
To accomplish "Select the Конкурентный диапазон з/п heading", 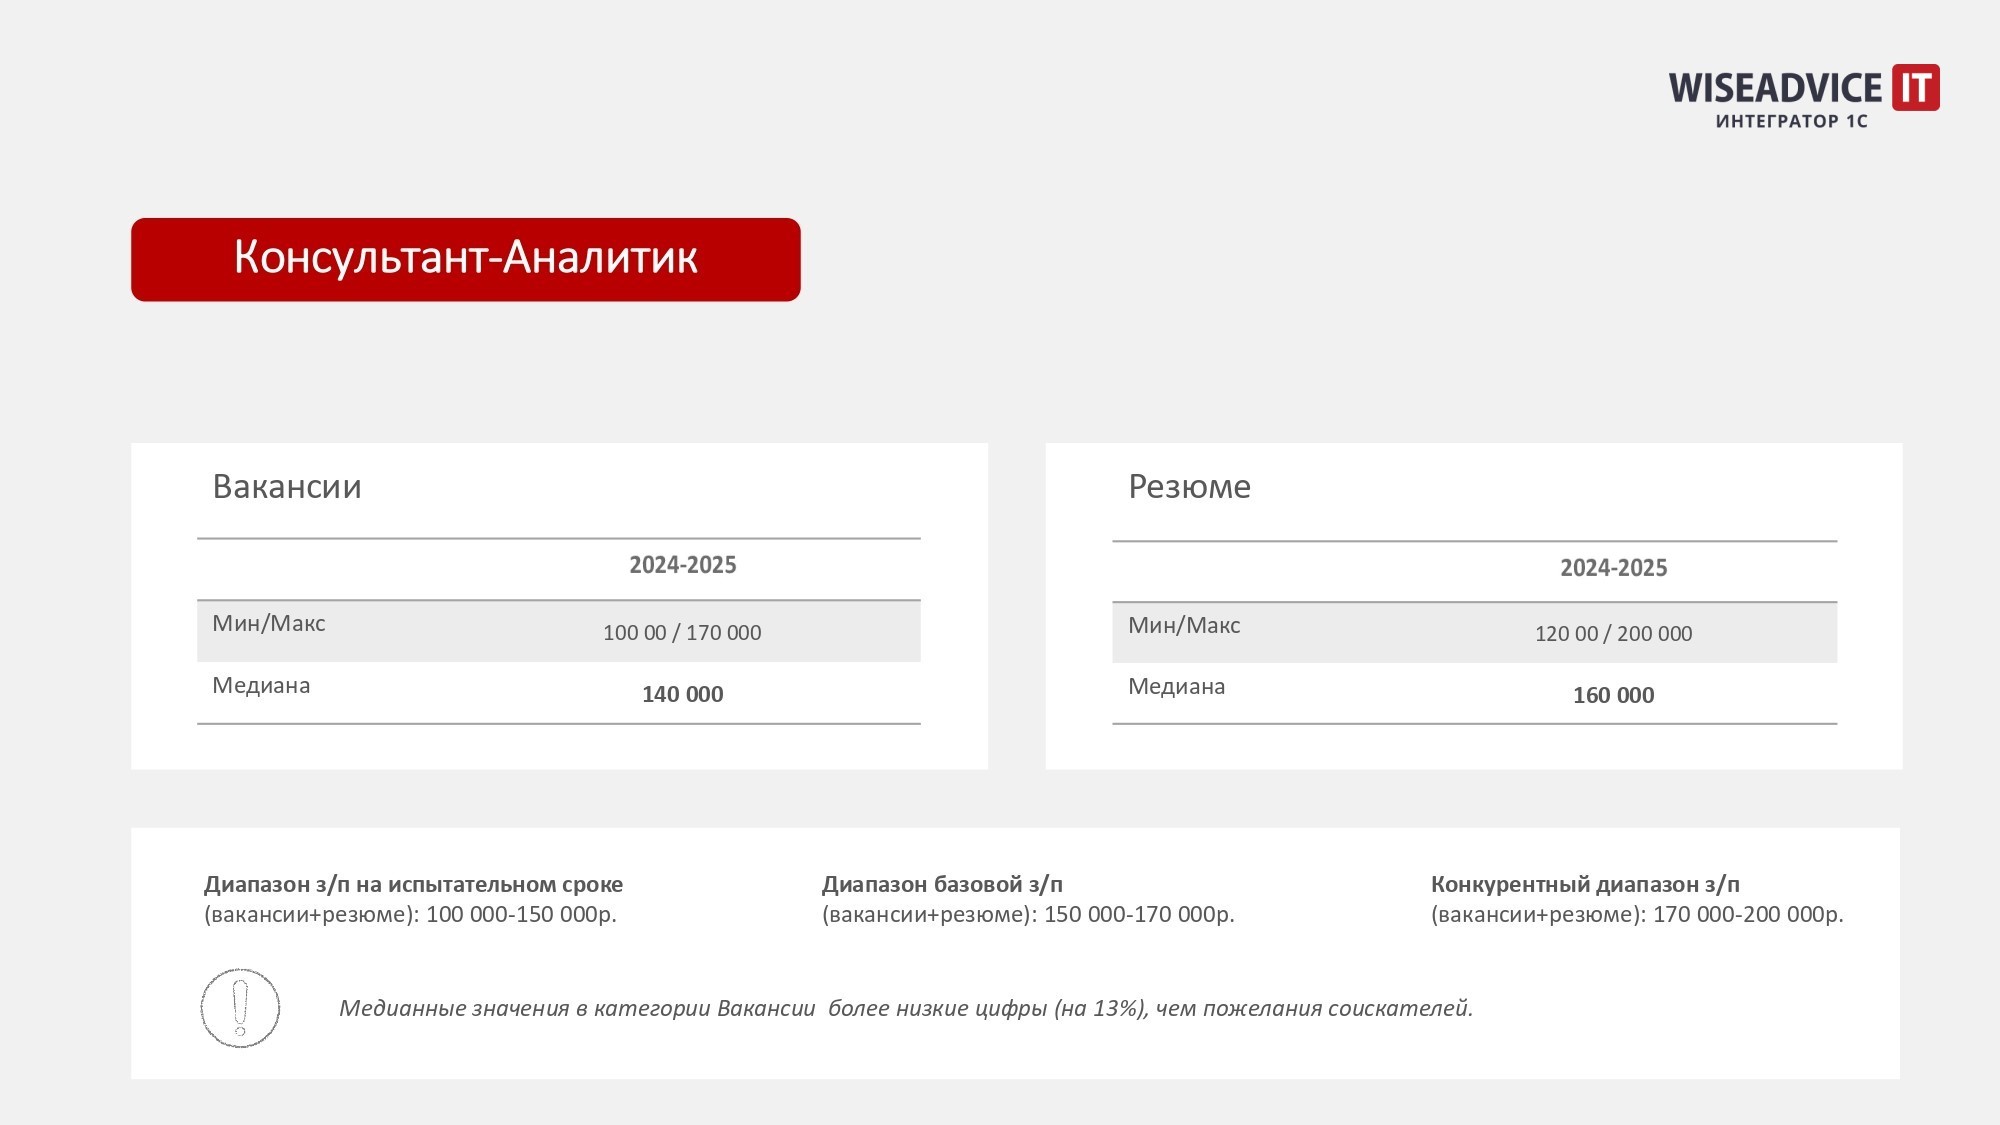I will coord(1585,885).
